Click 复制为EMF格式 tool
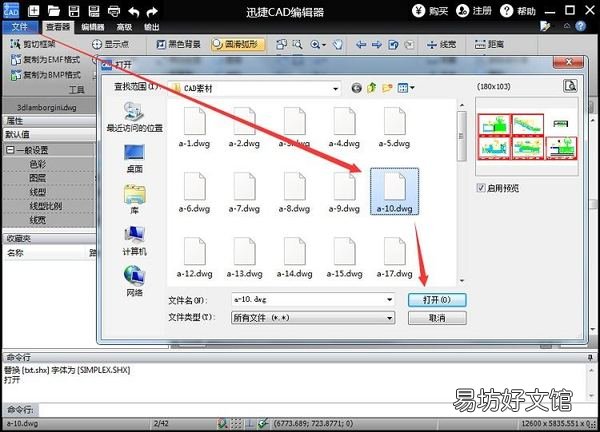Image resolution: width=600 pixels, height=432 pixels. pos(46,59)
